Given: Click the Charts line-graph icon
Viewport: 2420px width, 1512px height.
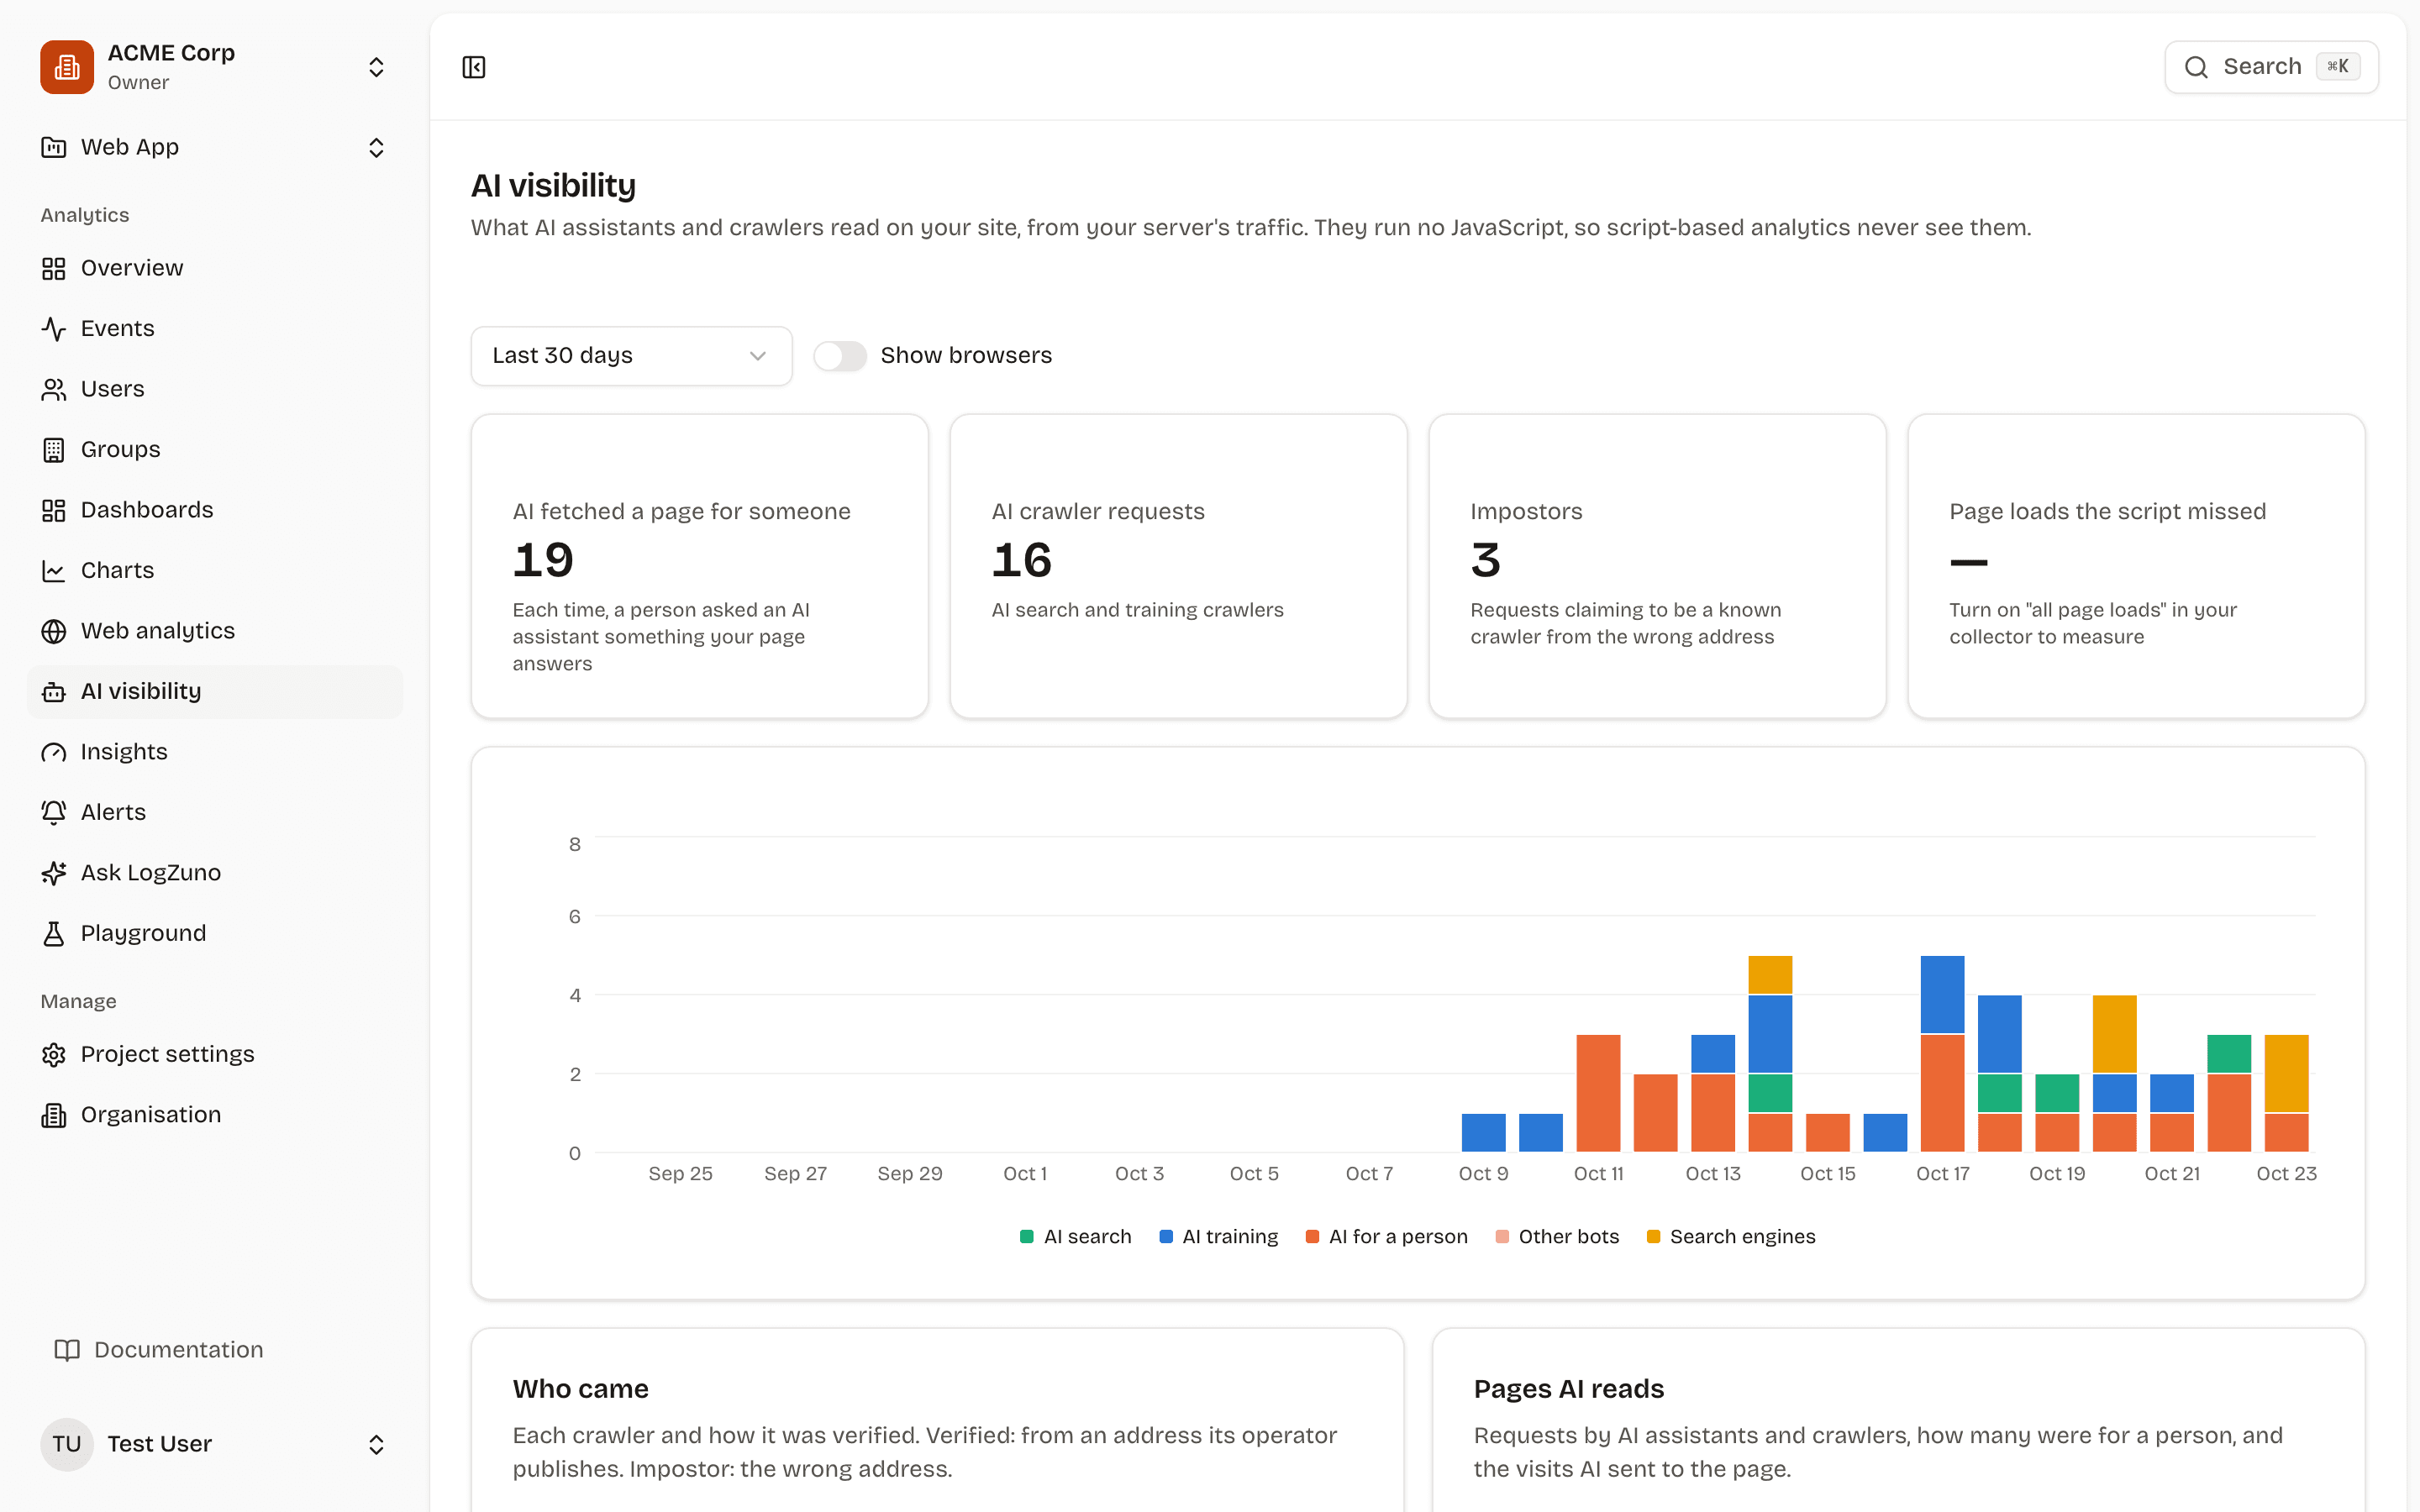Looking at the screenshot, I should pos(54,571).
